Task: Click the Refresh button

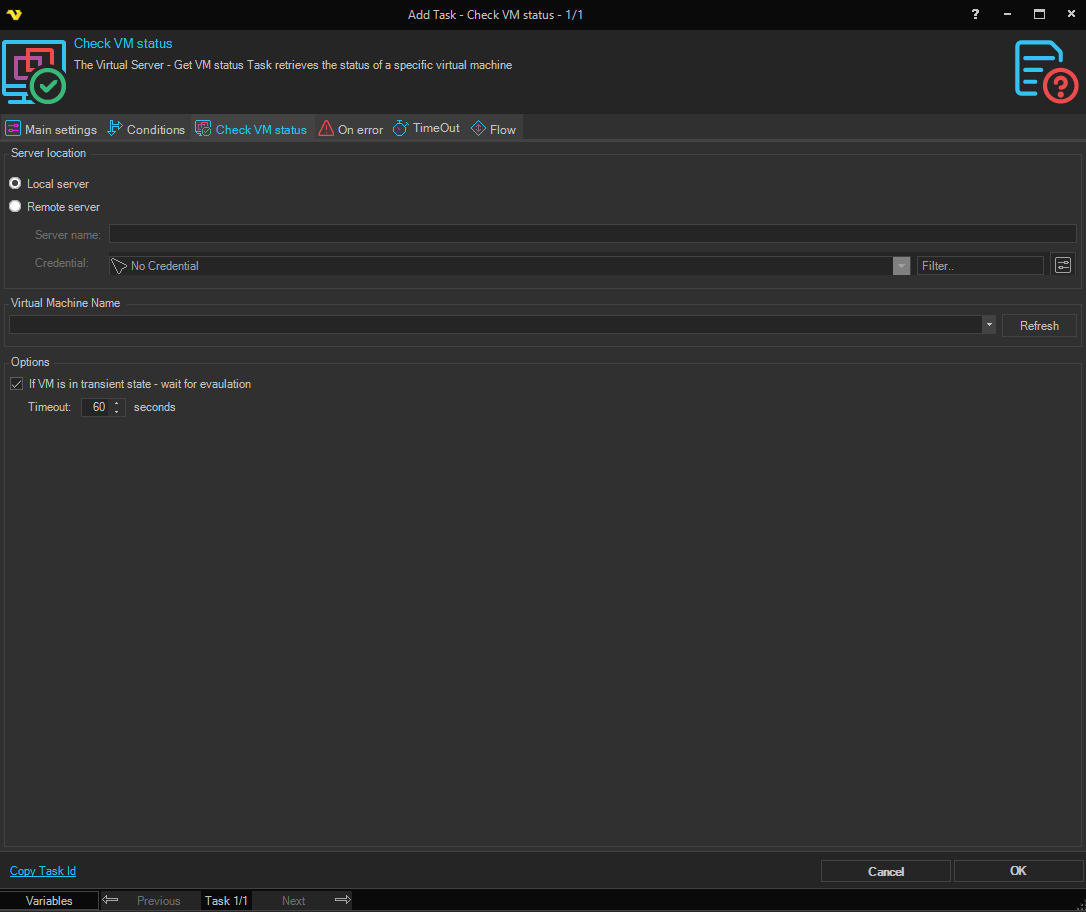Action: point(1039,325)
